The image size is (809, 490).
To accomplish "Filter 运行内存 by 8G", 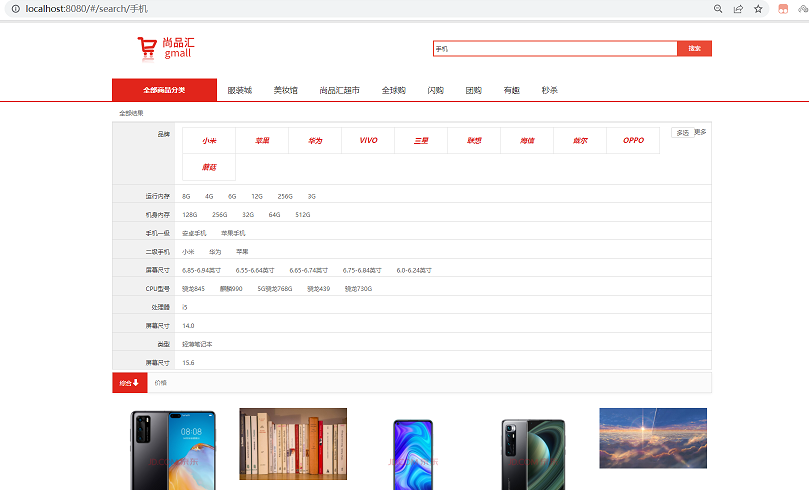I will click(x=186, y=197).
